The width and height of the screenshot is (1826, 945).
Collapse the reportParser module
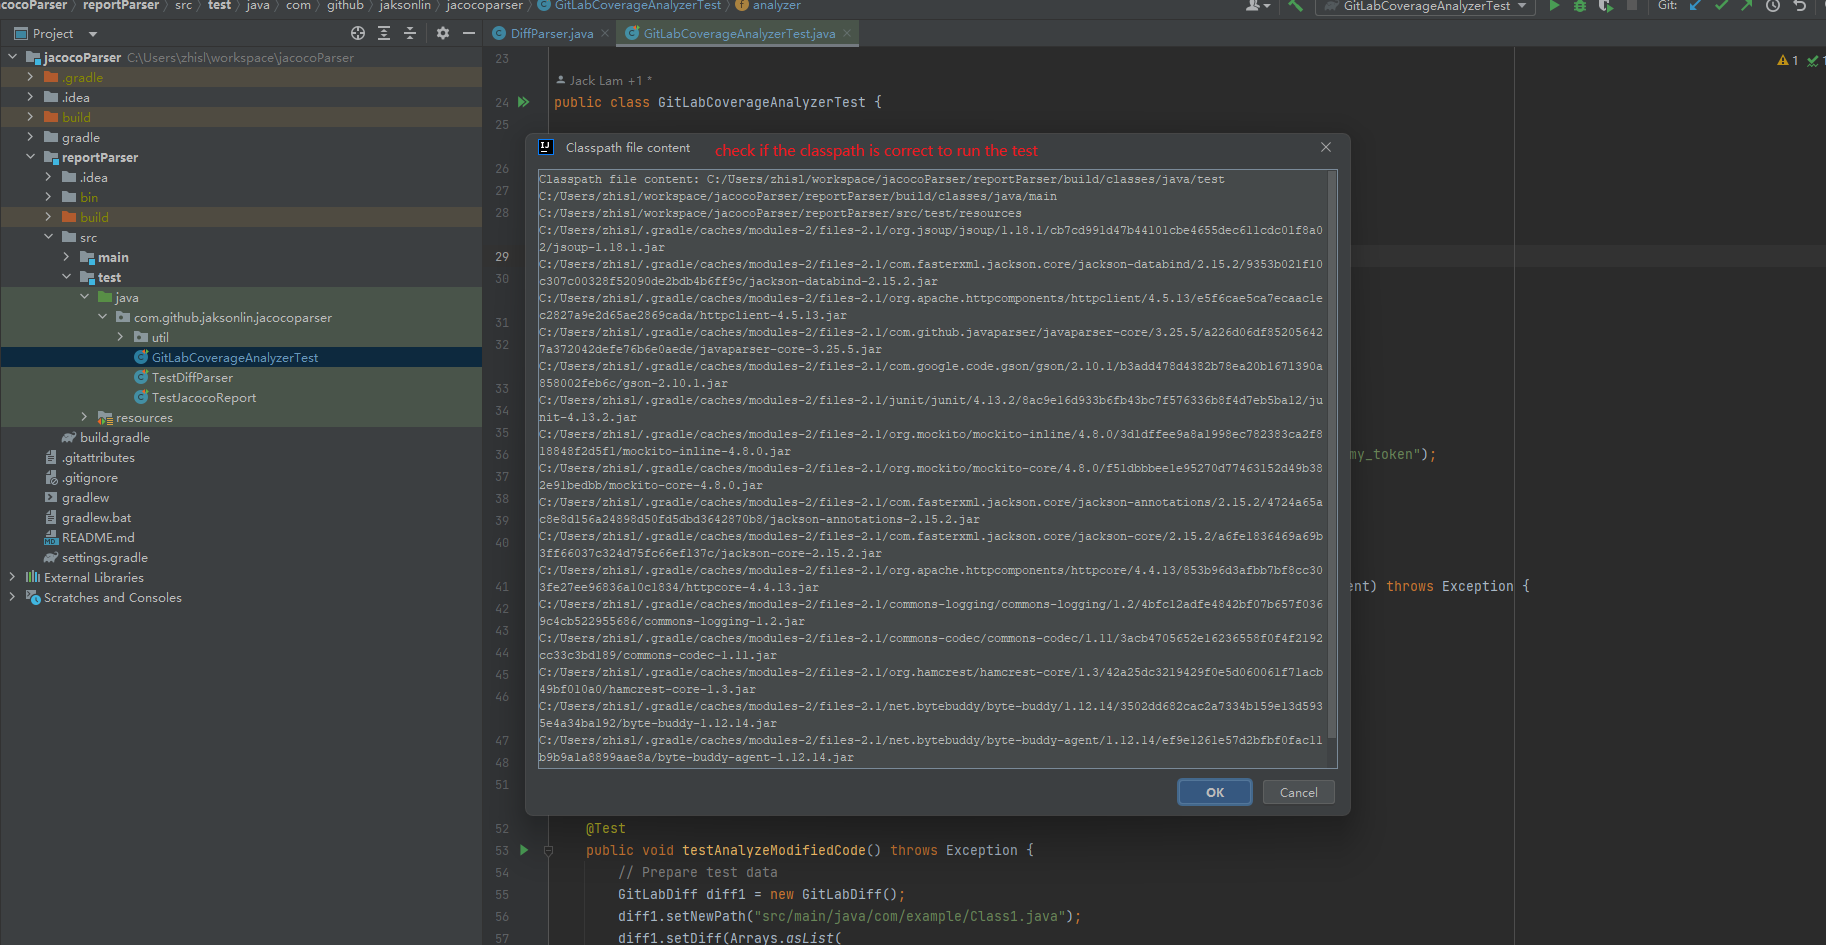(30, 157)
